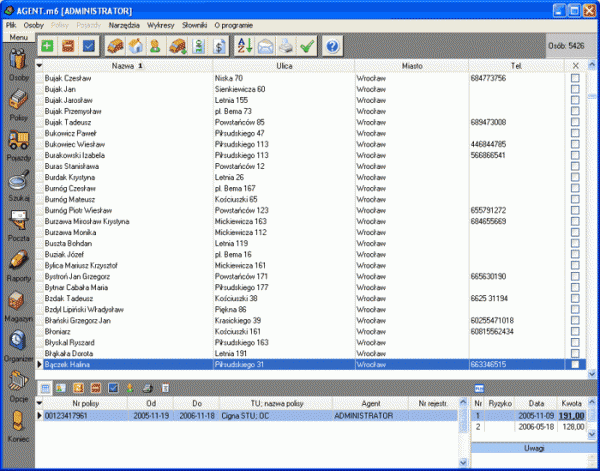Click the persons list scroll-down arrow
Image resolution: width=600 pixels, height=471 pixels.
click(x=592, y=374)
